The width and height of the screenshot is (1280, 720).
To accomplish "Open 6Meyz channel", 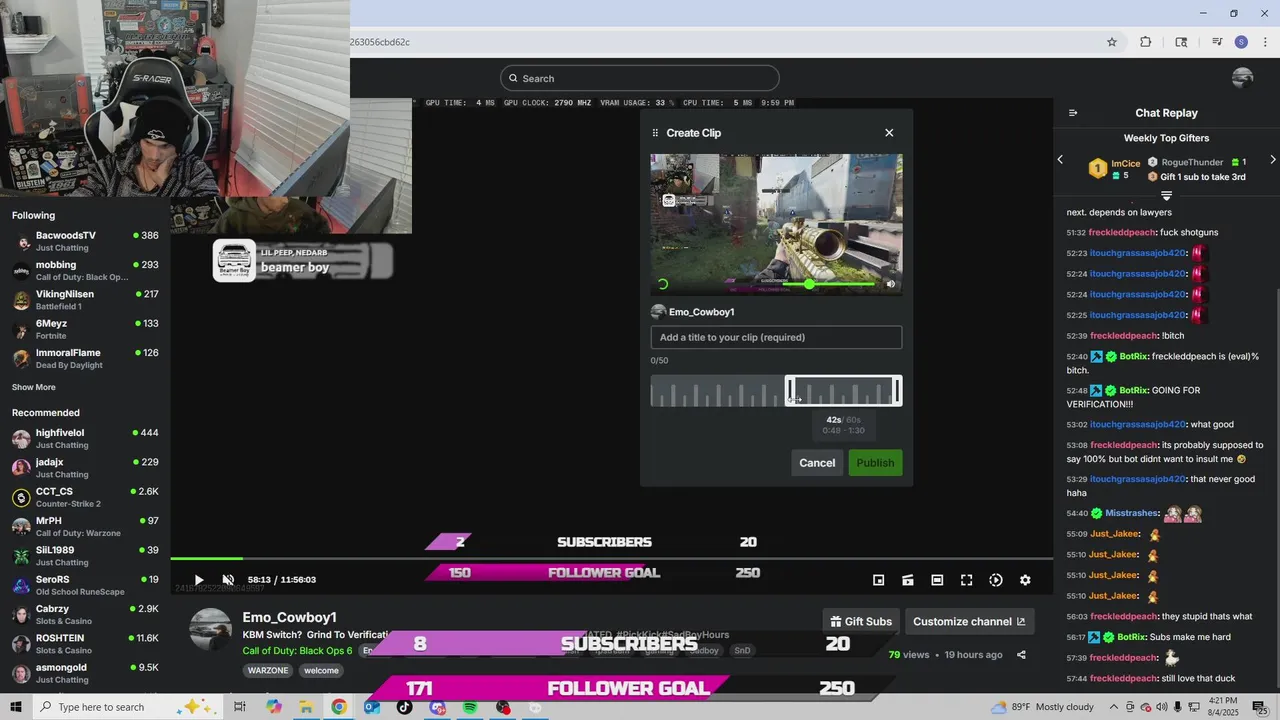I will [85, 329].
